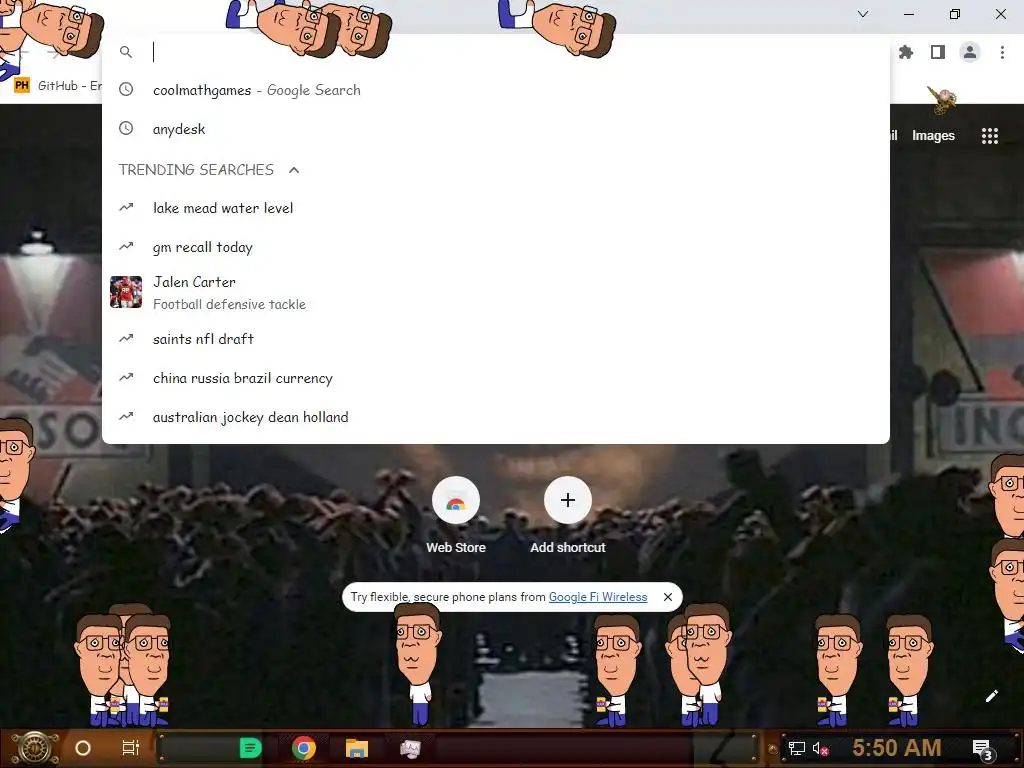Select the Jalen Carter football suggestion
This screenshot has height=768, width=1024.
496,293
